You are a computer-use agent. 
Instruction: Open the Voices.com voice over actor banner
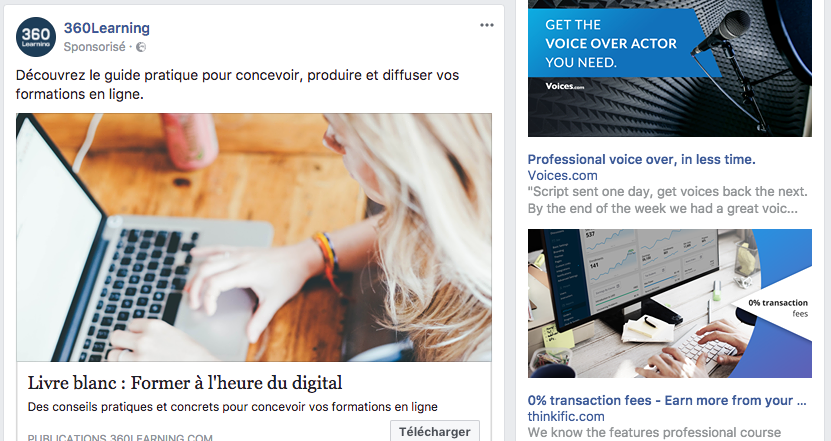click(669, 68)
